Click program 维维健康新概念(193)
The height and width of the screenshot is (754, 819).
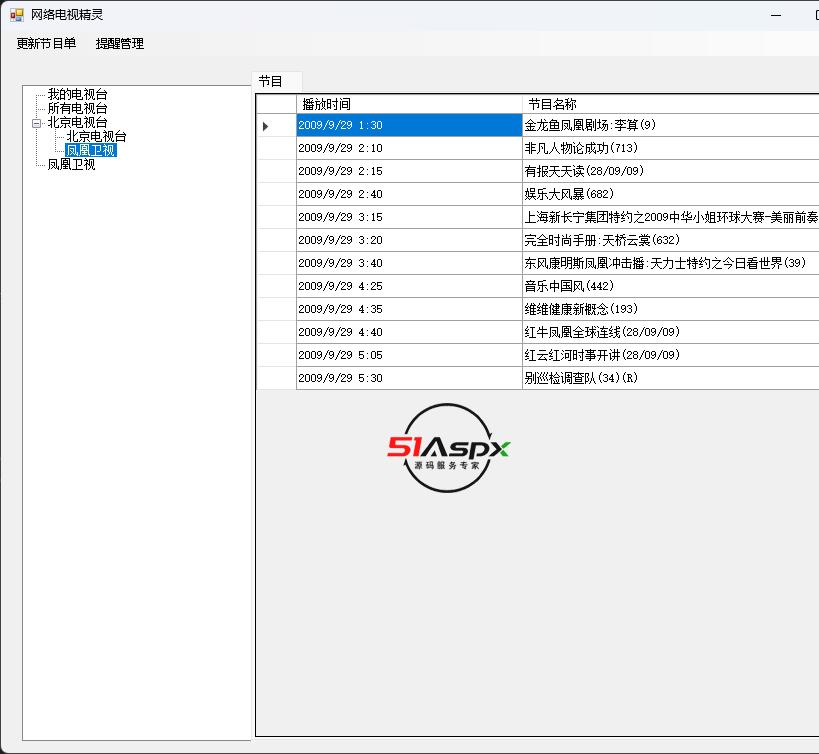click(671, 309)
